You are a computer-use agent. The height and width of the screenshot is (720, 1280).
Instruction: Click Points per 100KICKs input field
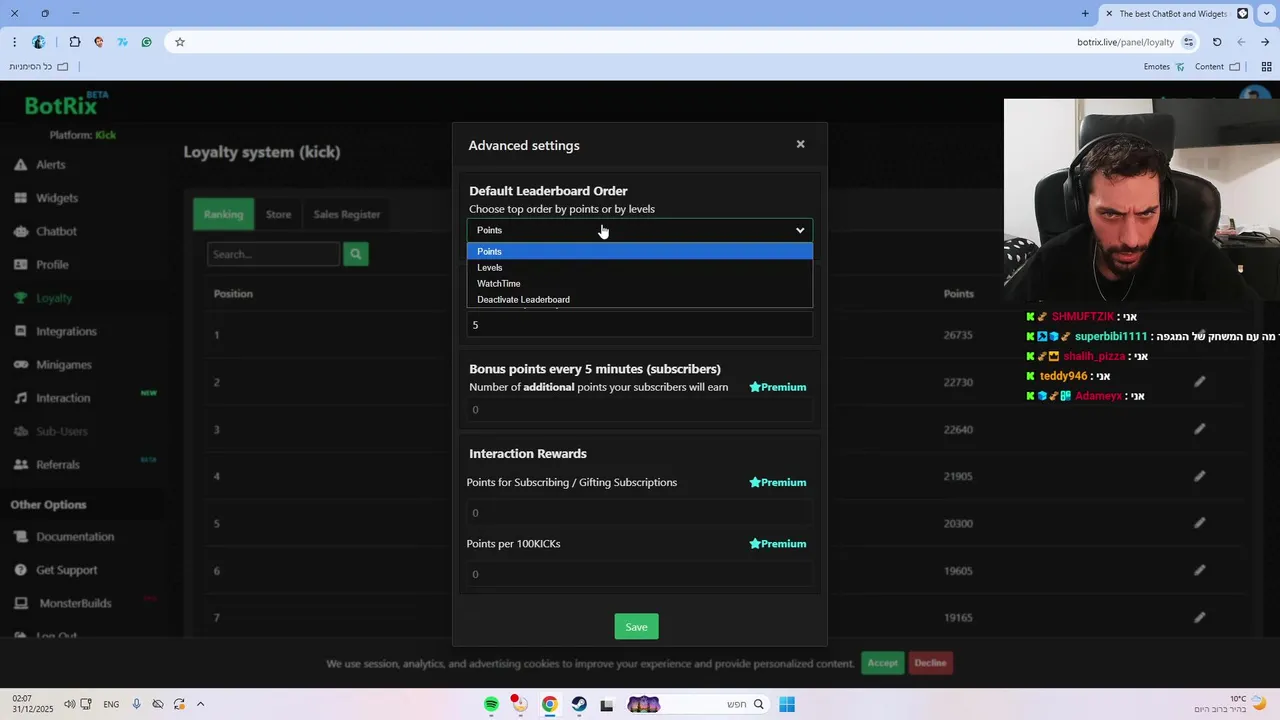tap(640, 574)
